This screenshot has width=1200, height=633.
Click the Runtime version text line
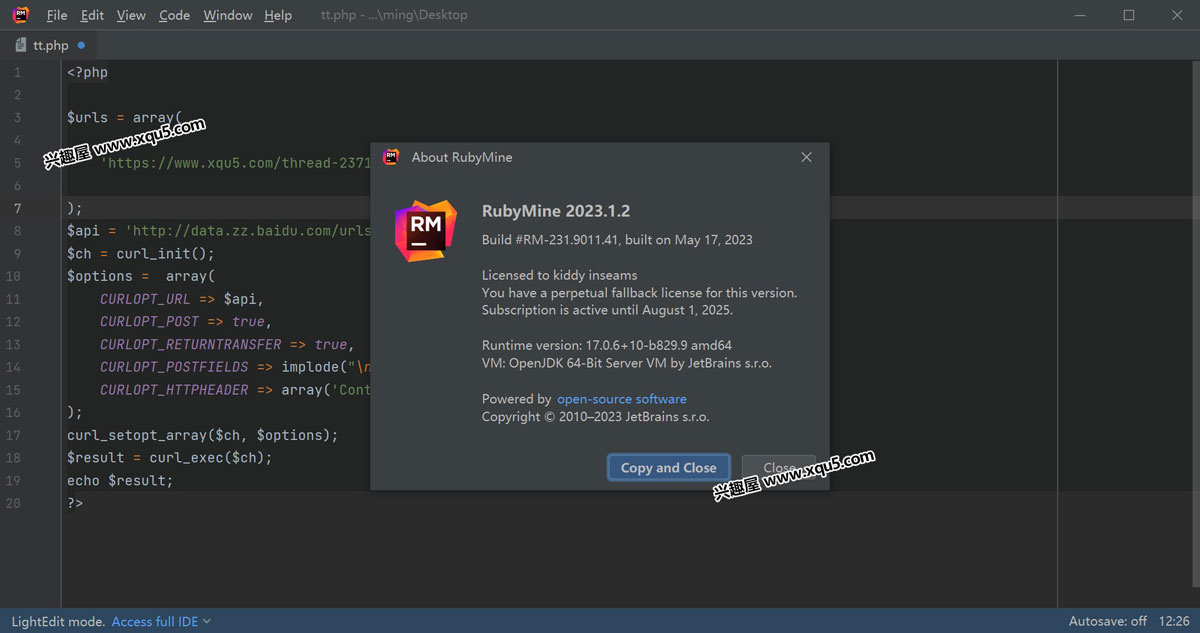click(607, 345)
